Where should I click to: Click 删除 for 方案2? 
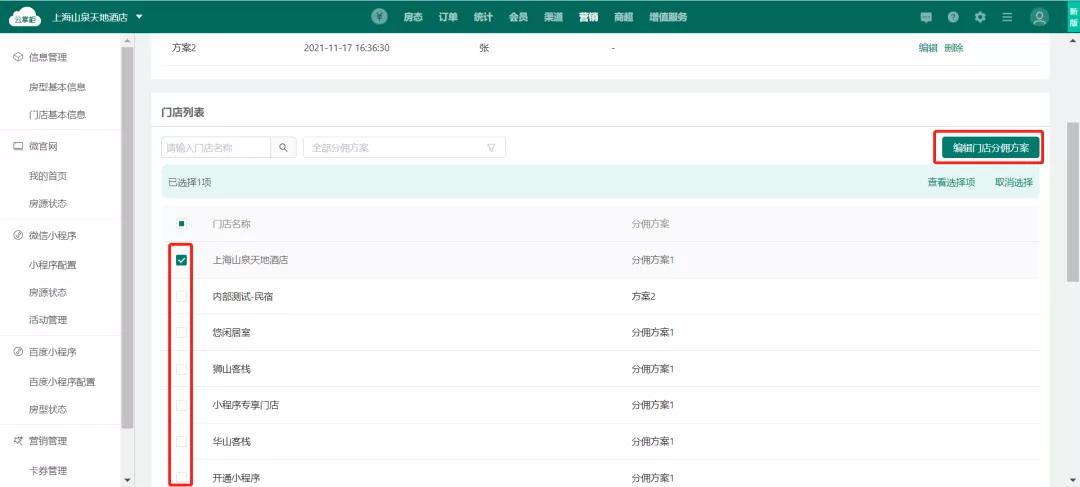click(953, 48)
